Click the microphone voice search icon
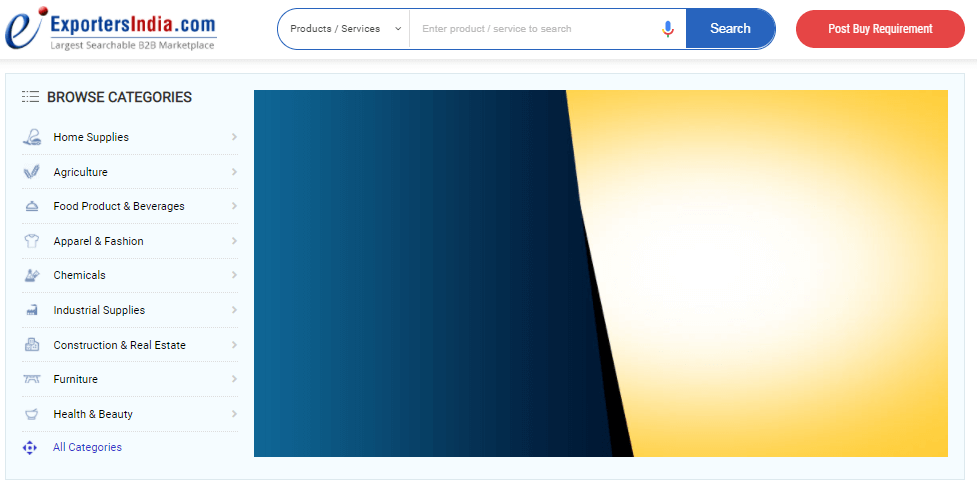977x488 pixels. click(668, 29)
